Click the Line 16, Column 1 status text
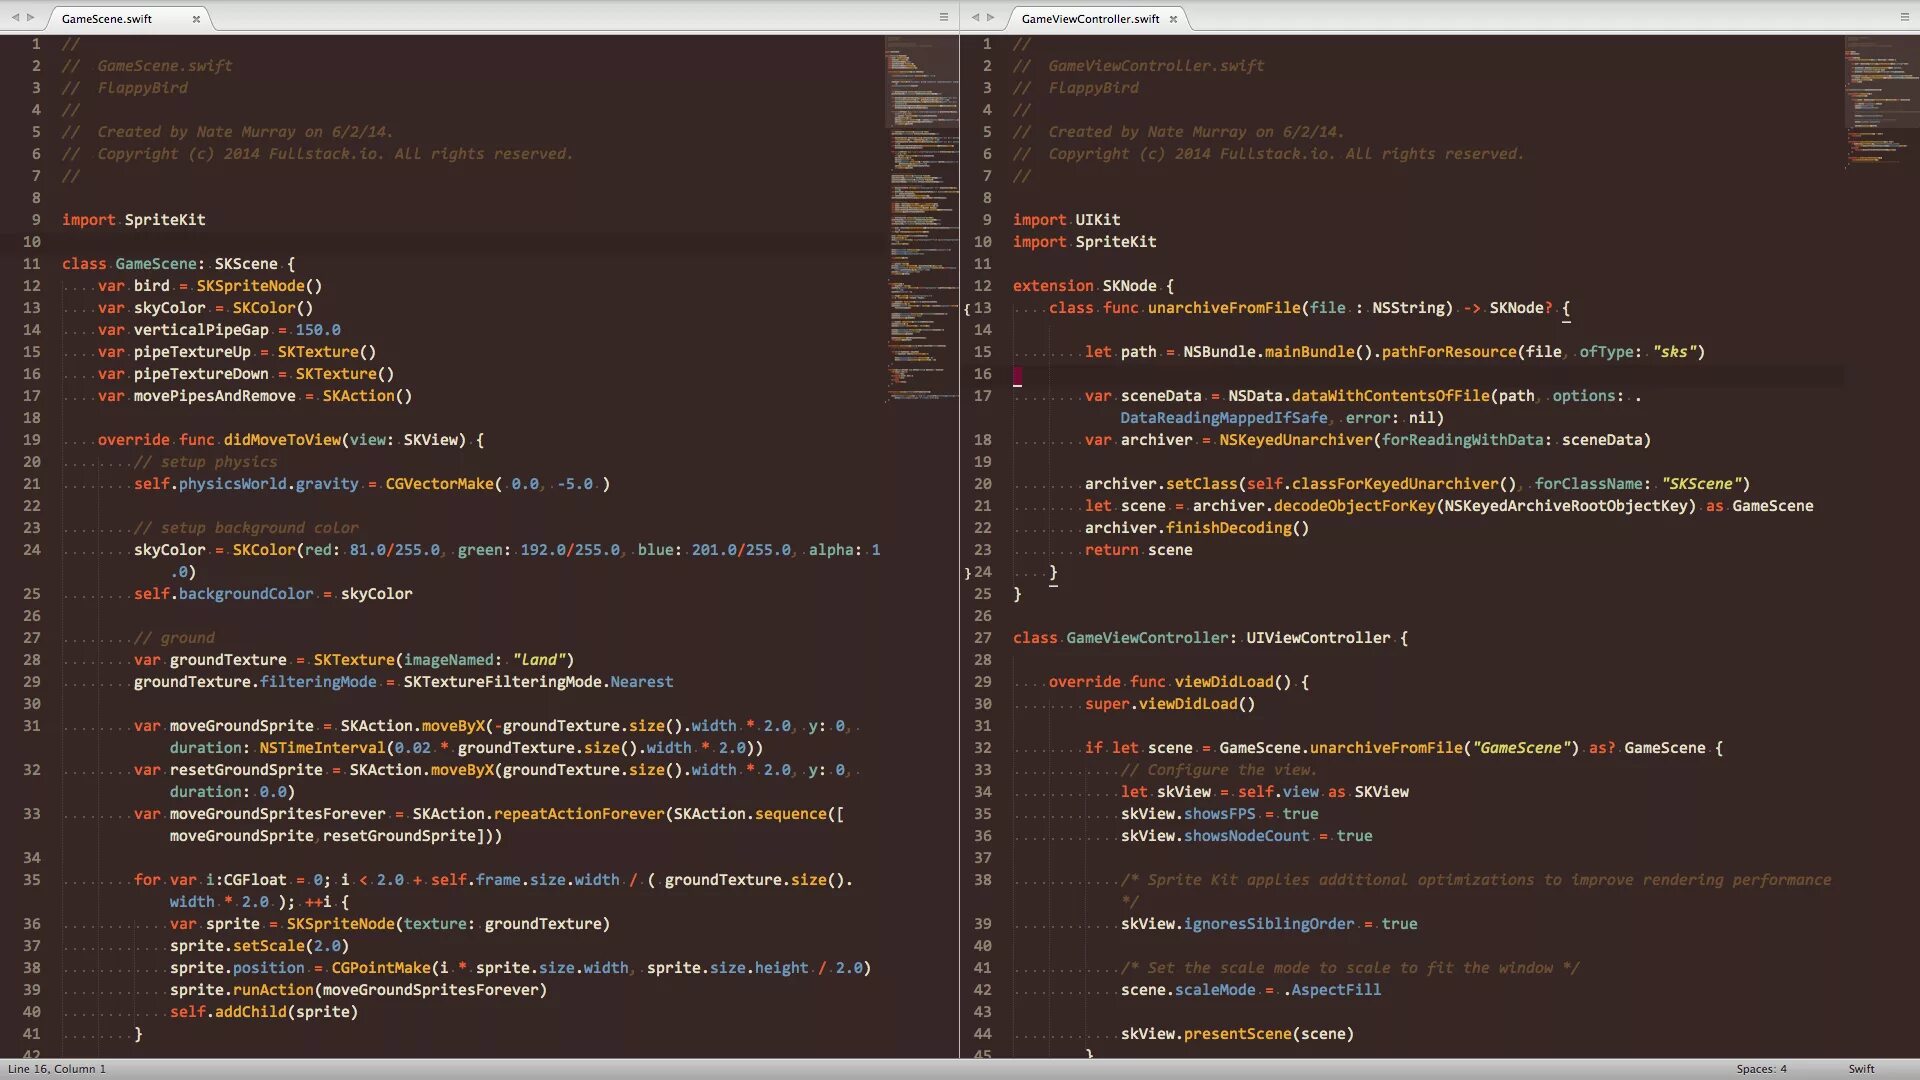Screen dimensions: 1920x1080 (x=57, y=1069)
